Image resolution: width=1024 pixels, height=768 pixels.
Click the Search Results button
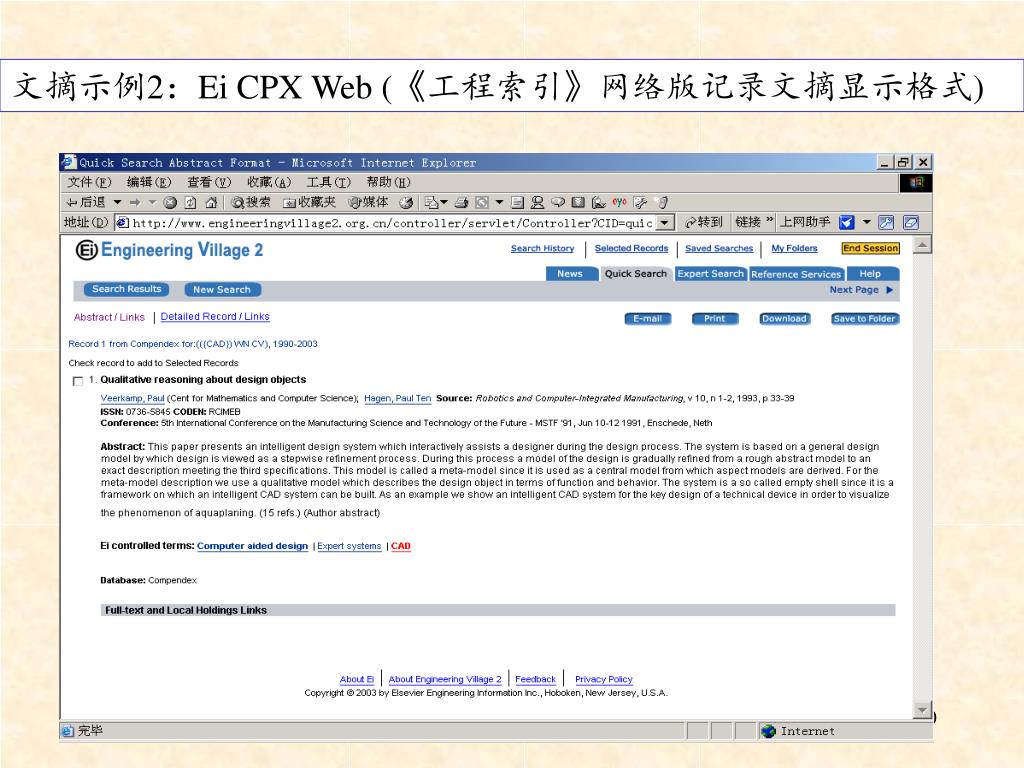(x=127, y=289)
